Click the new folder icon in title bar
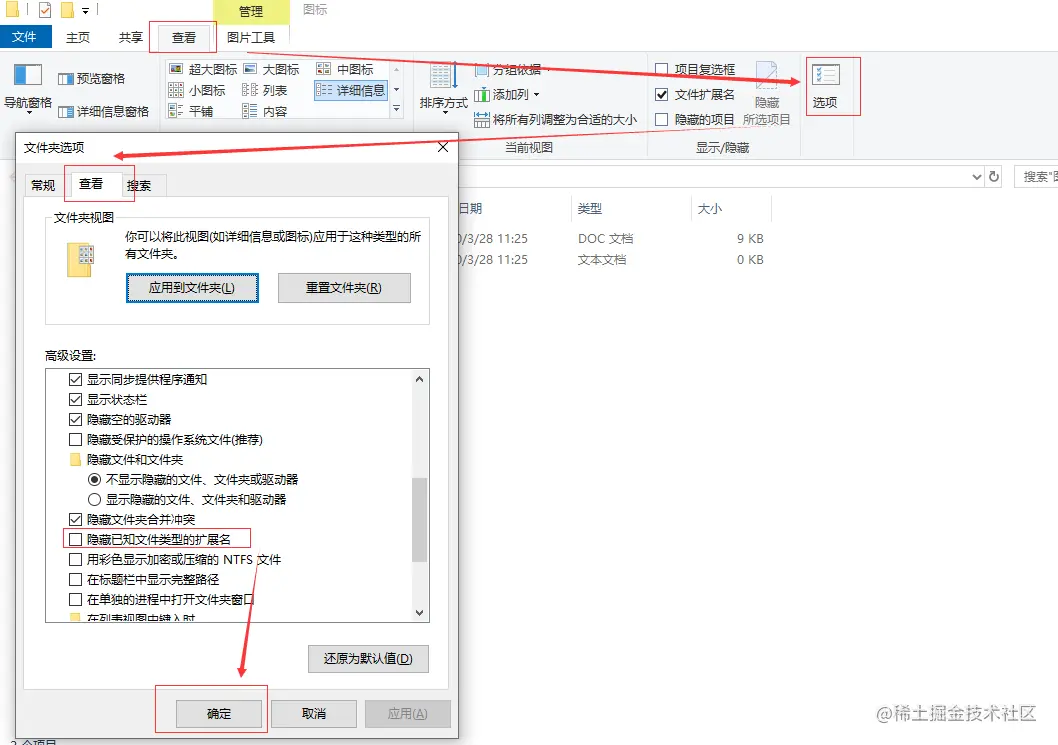Image resolution: width=1058 pixels, height=745 pixels. click(67, 10)
